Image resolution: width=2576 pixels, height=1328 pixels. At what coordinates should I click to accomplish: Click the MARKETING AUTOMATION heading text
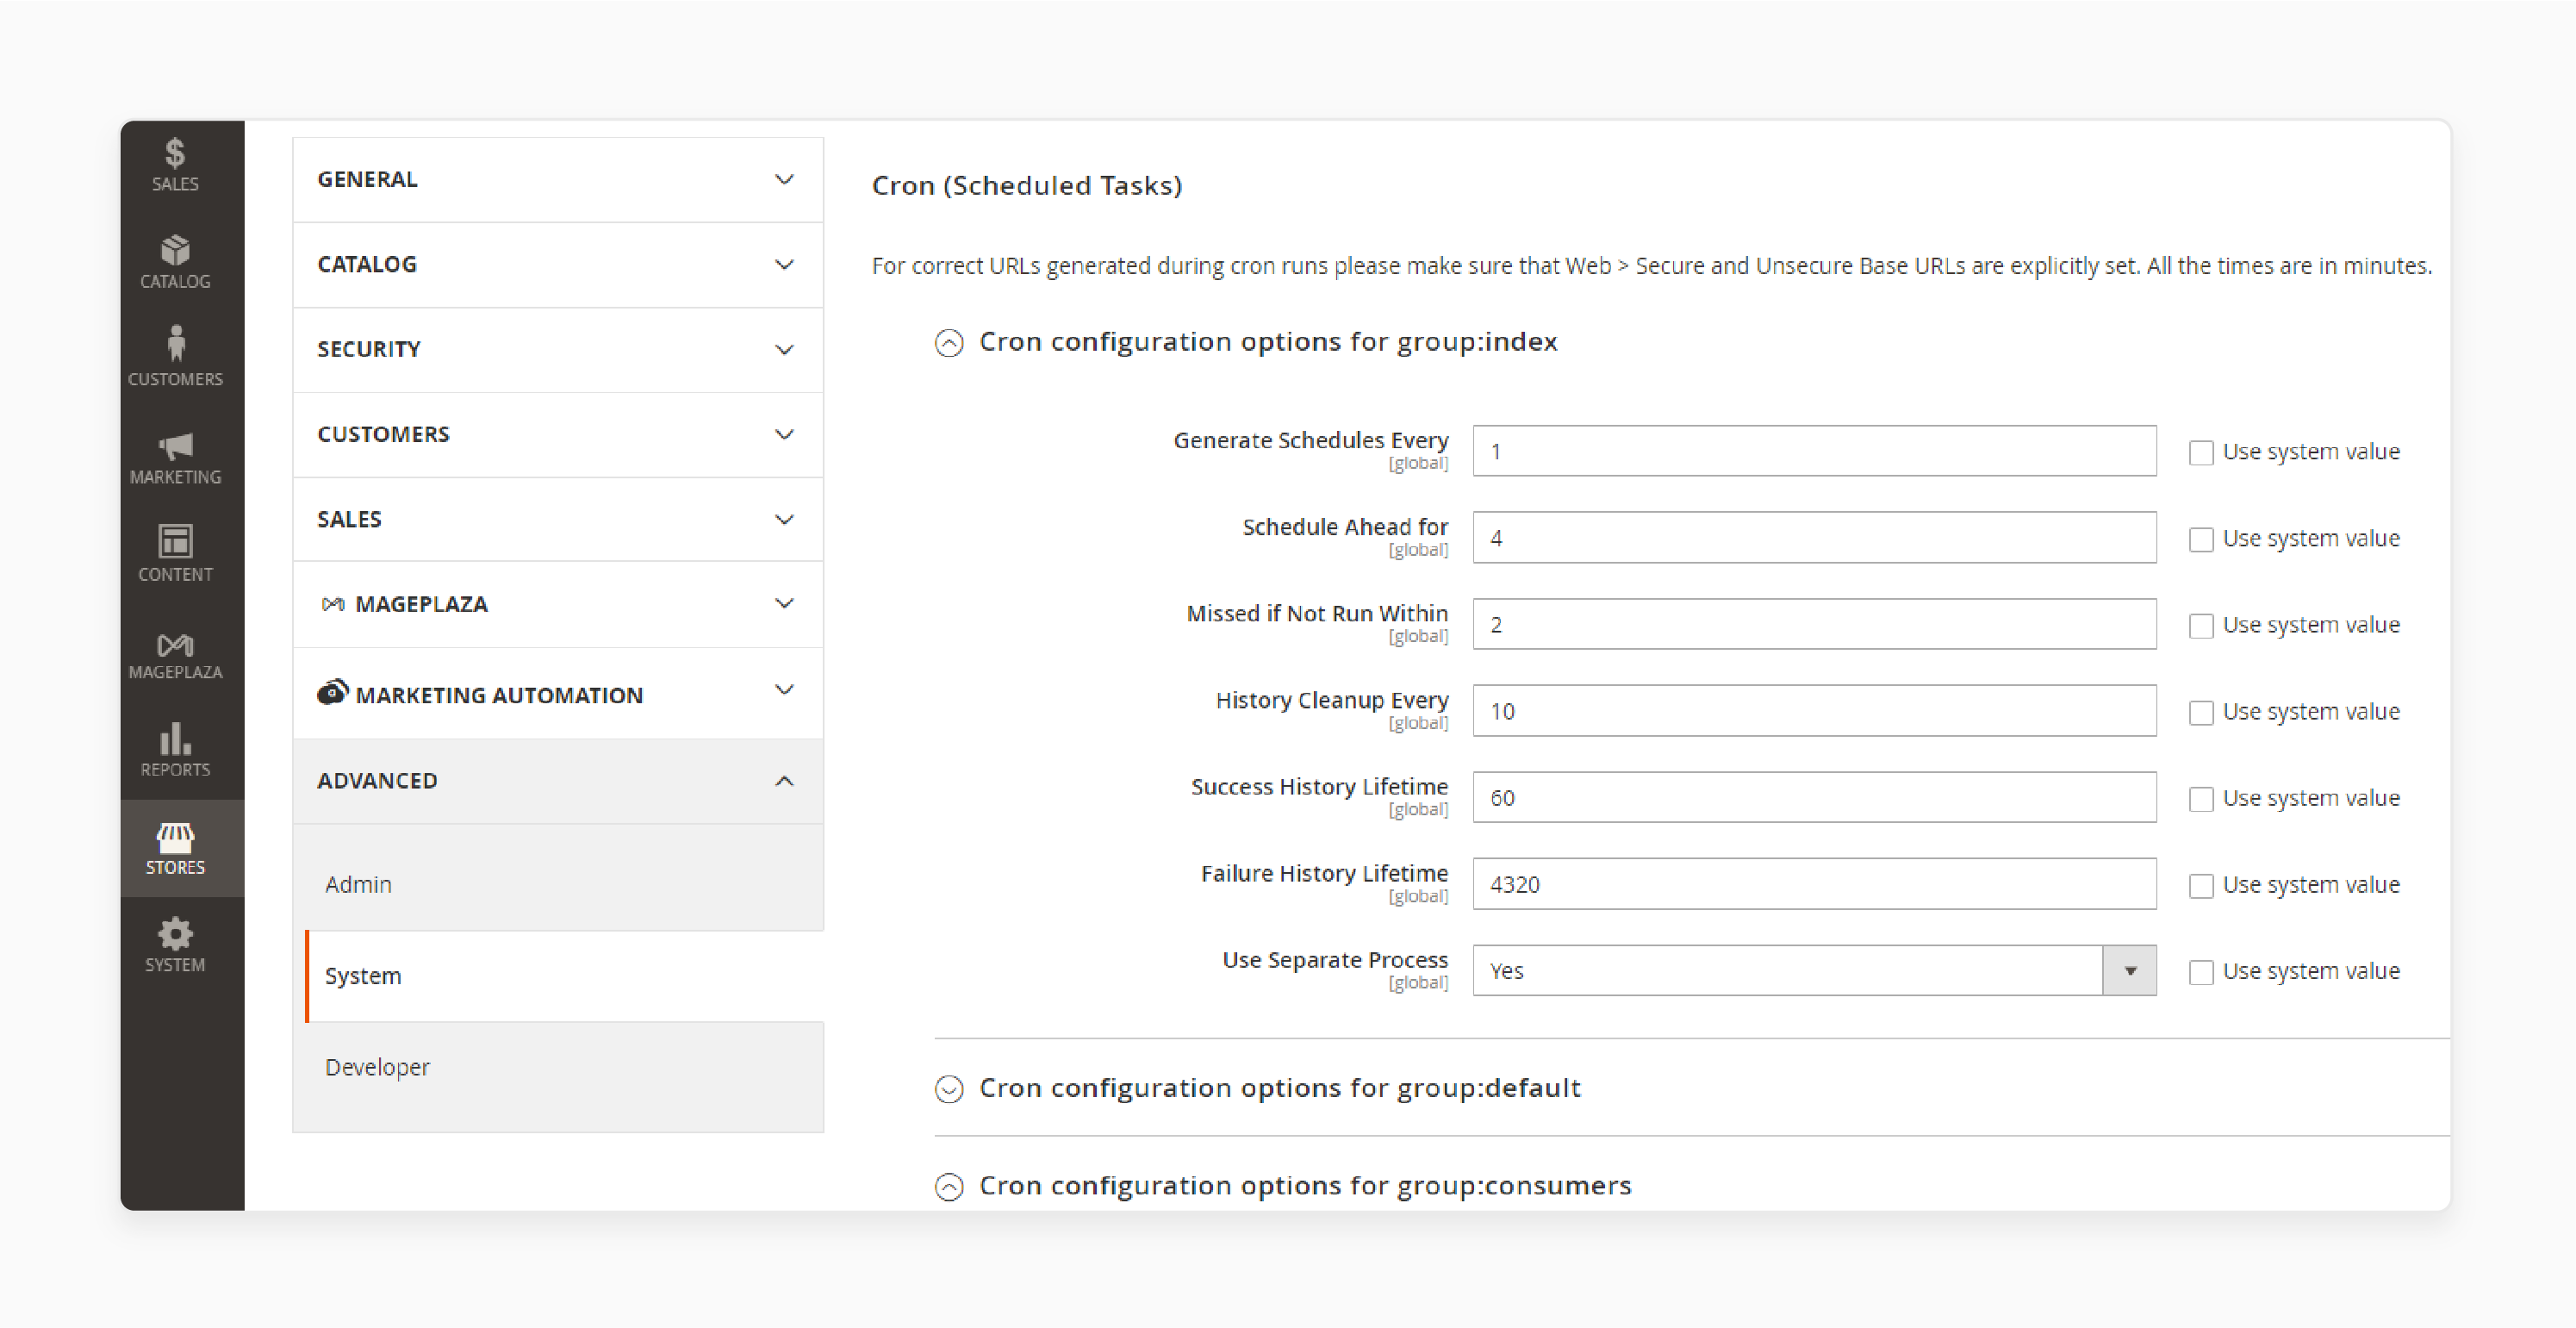click(499, 696)
